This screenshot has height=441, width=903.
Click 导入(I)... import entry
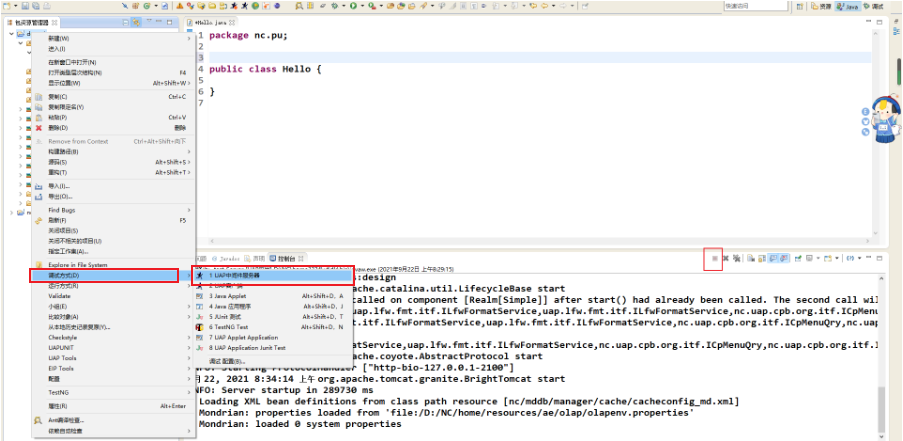tap(112, 187)
